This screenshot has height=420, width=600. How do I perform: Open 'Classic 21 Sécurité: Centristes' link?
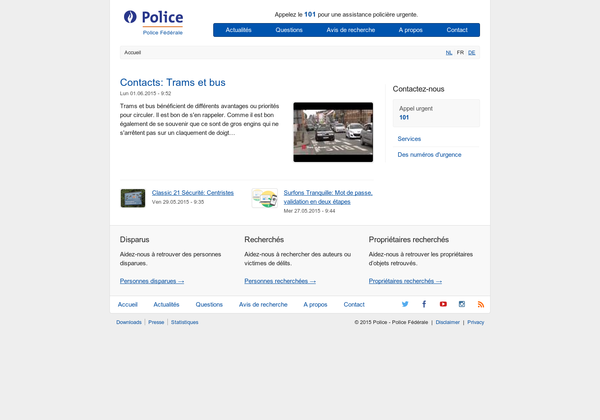click(x=192, y=193)
